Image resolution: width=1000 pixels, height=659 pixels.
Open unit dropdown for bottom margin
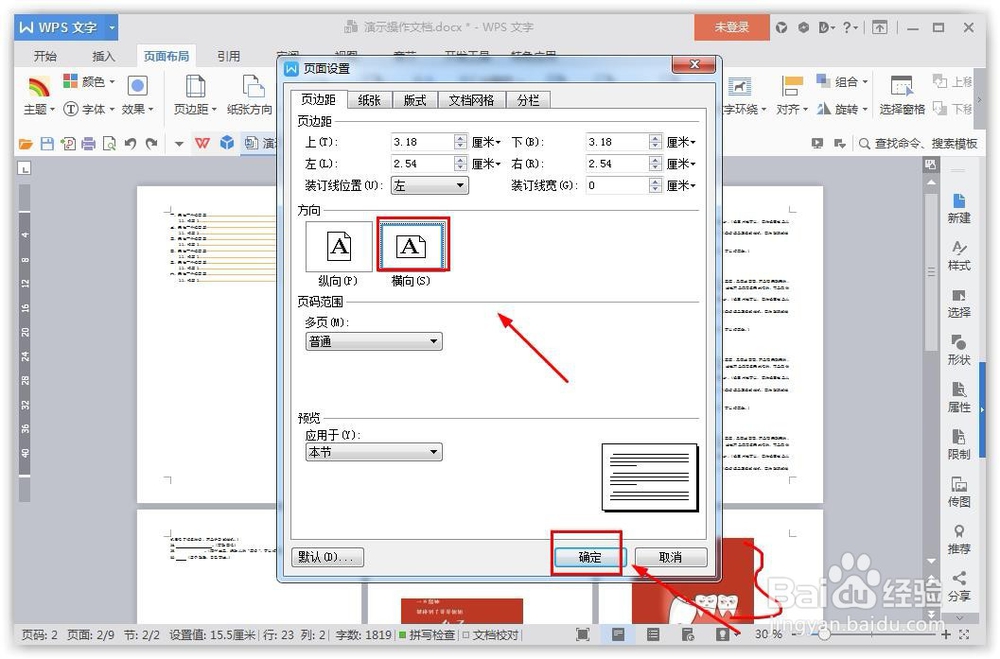click(681, 142)
